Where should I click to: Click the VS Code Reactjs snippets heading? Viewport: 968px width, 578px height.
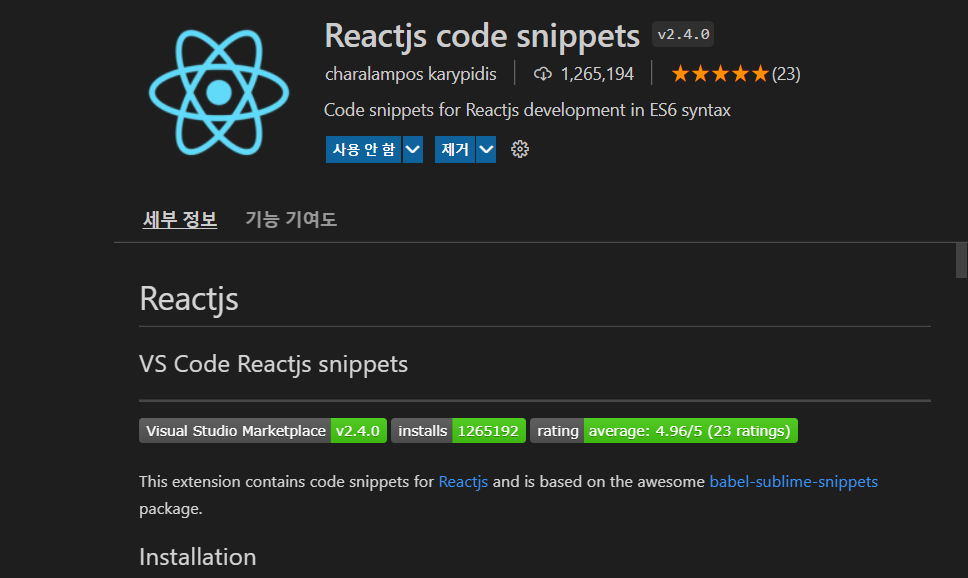point(273,364)
